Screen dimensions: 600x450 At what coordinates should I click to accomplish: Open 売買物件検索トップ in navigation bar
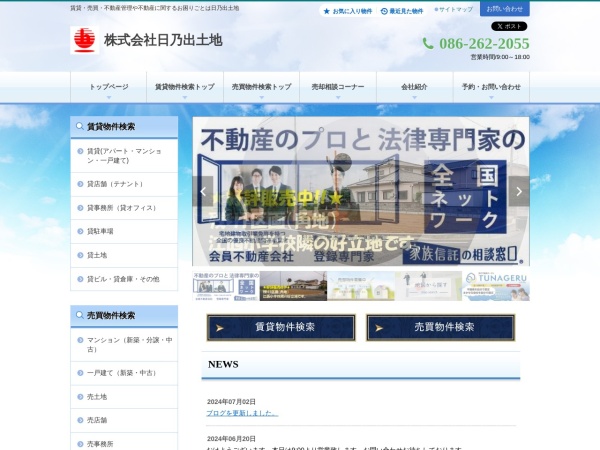point(262,87)
